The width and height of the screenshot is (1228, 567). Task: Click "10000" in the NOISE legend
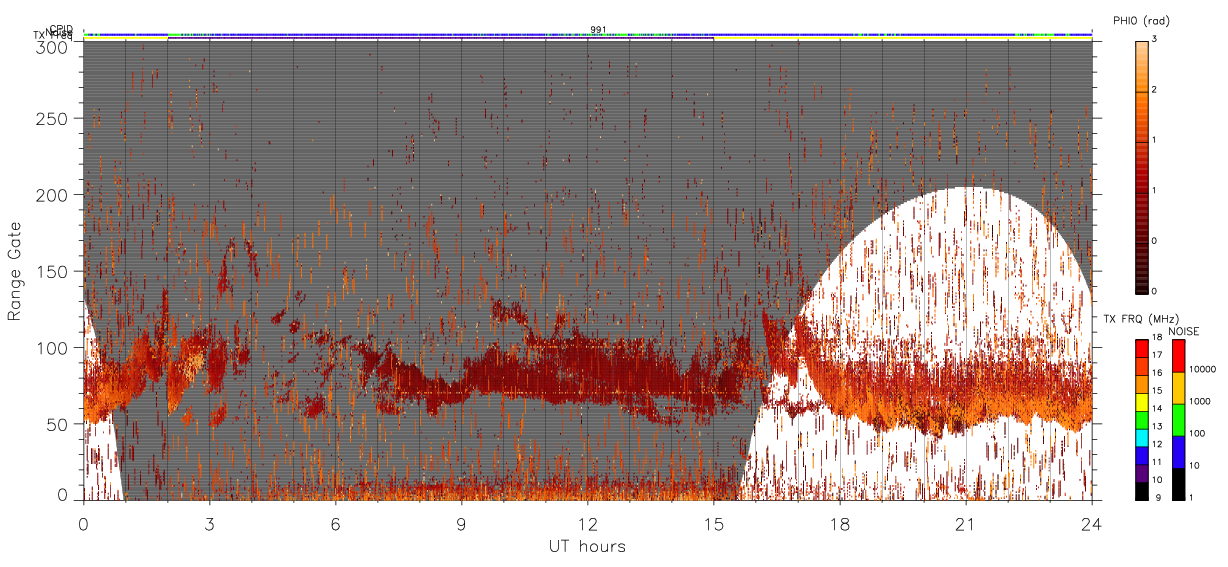point(1202,369)
